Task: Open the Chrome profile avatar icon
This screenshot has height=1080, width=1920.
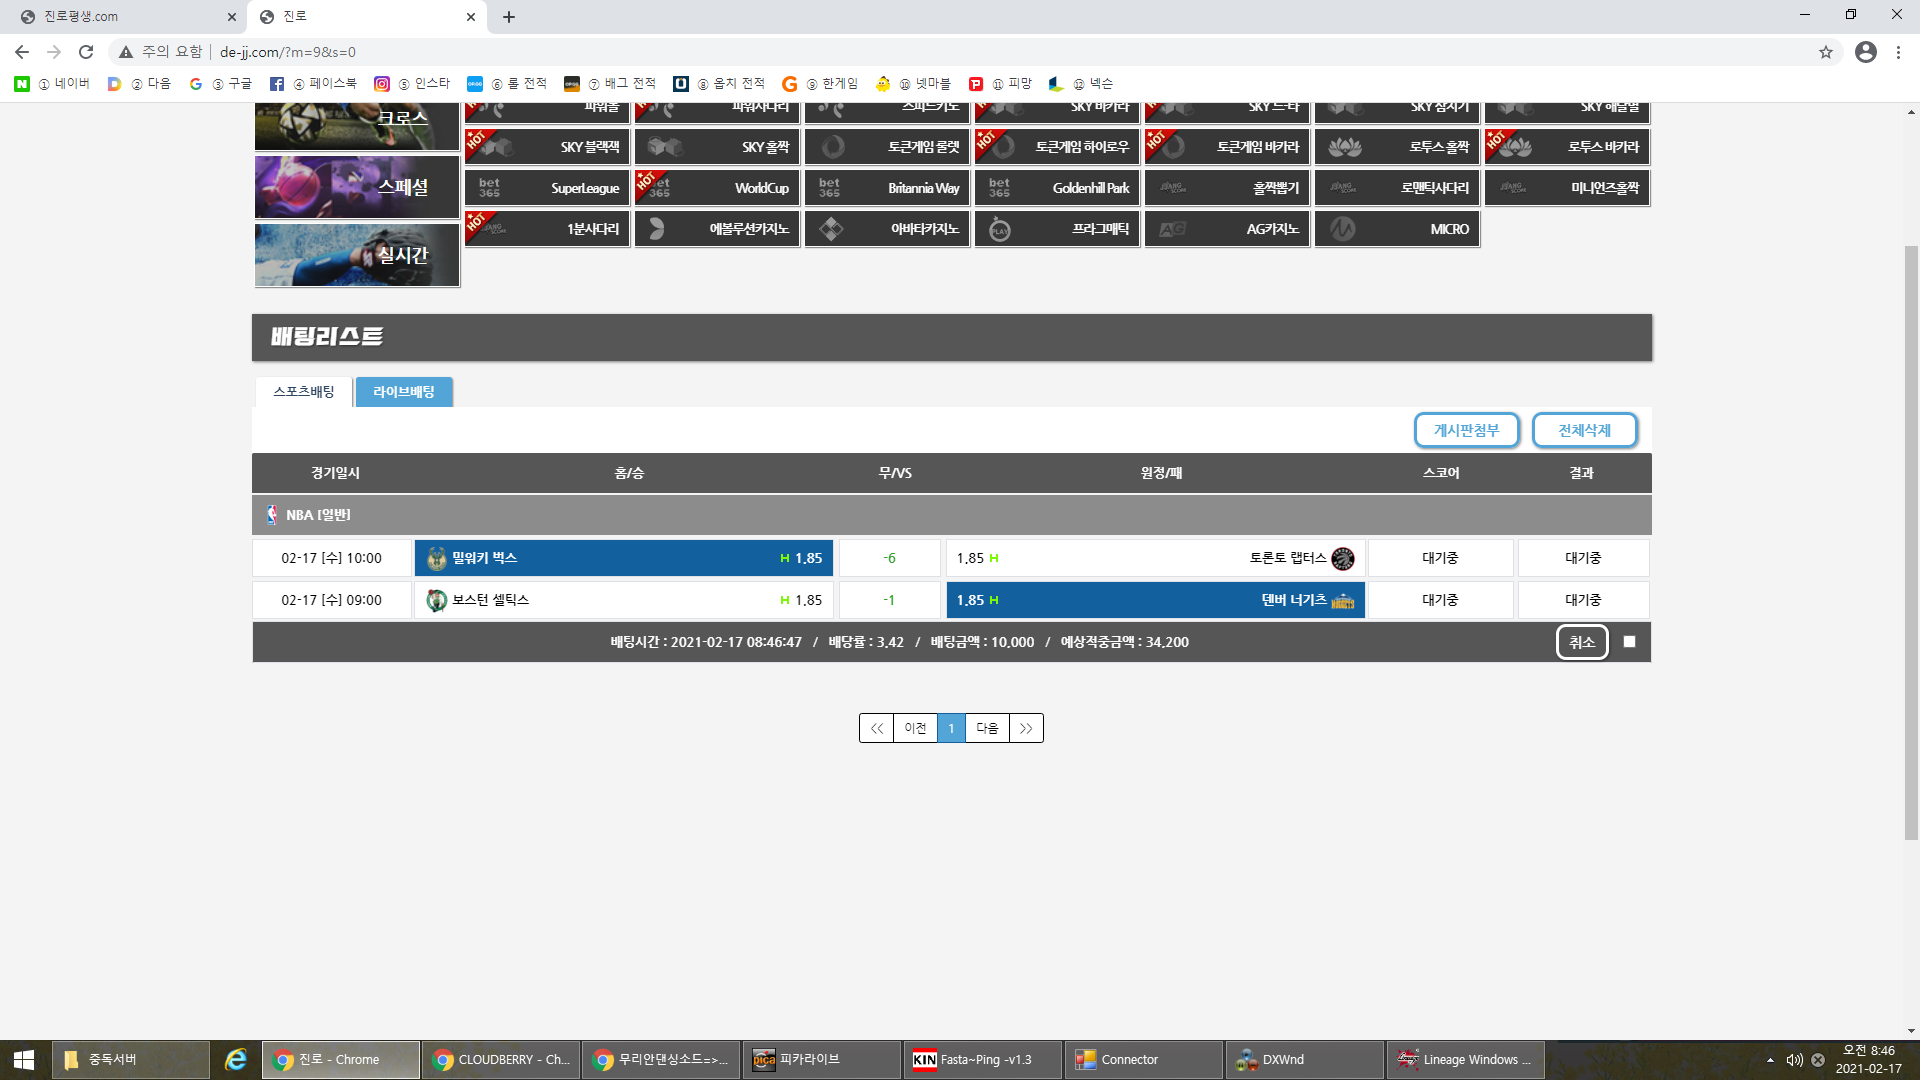Action: [x=1865, y=52]
